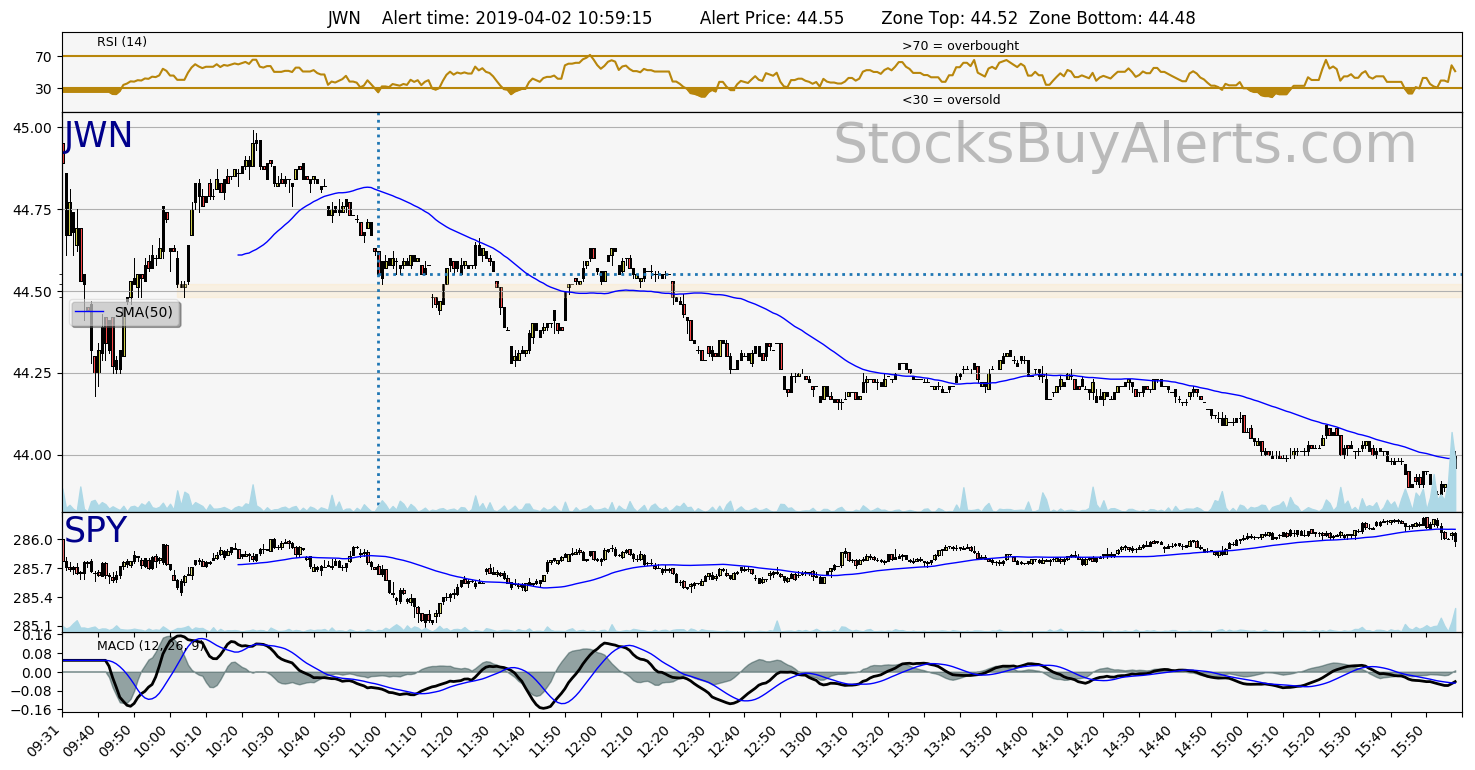Click the SPY ticker label on the lower chart
1475x770 pixels.
(96, 531)
